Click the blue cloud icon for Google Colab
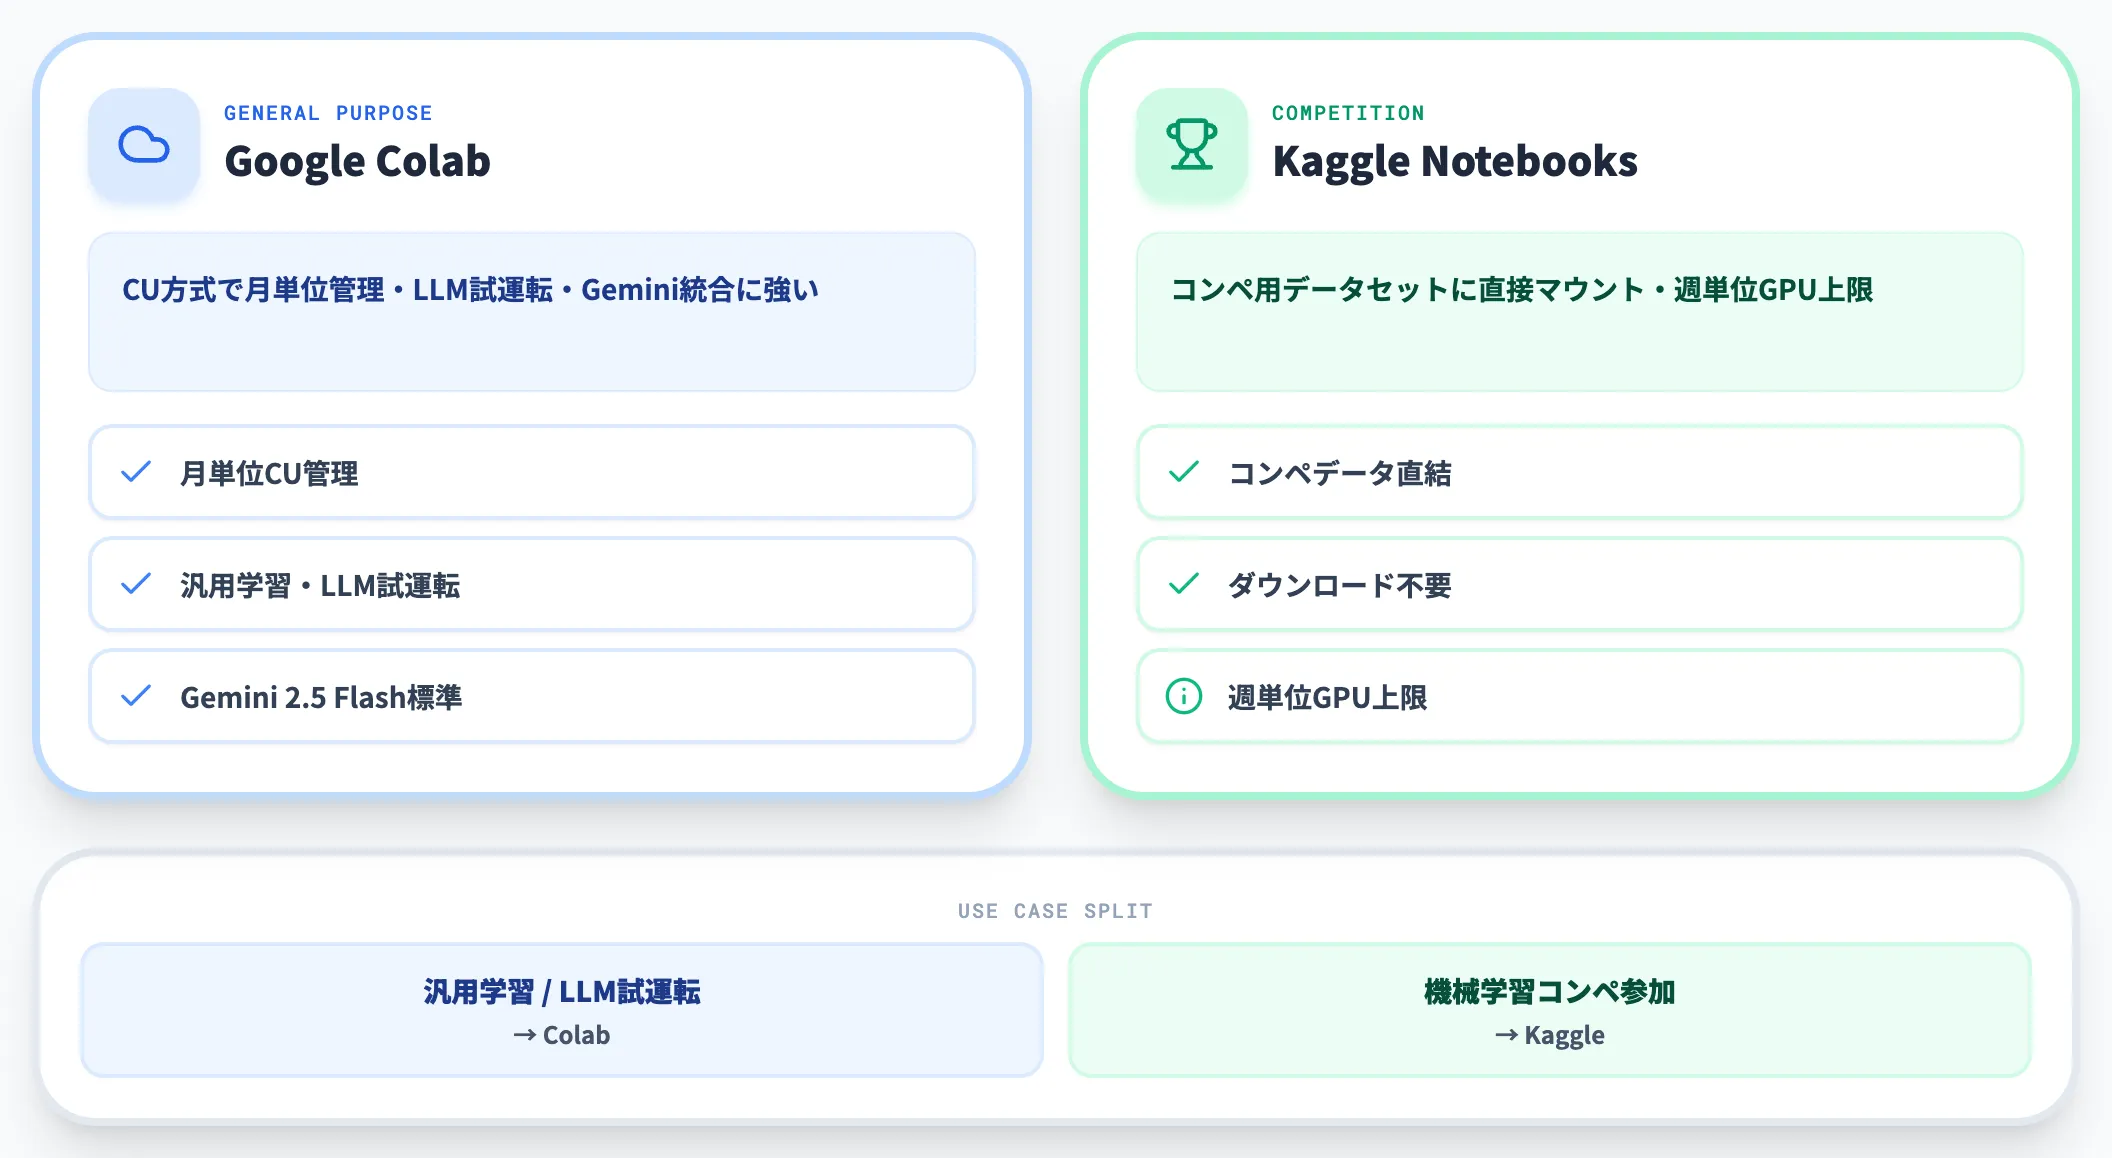Viewport: 2112px width, 1158px height. (144, 145)
